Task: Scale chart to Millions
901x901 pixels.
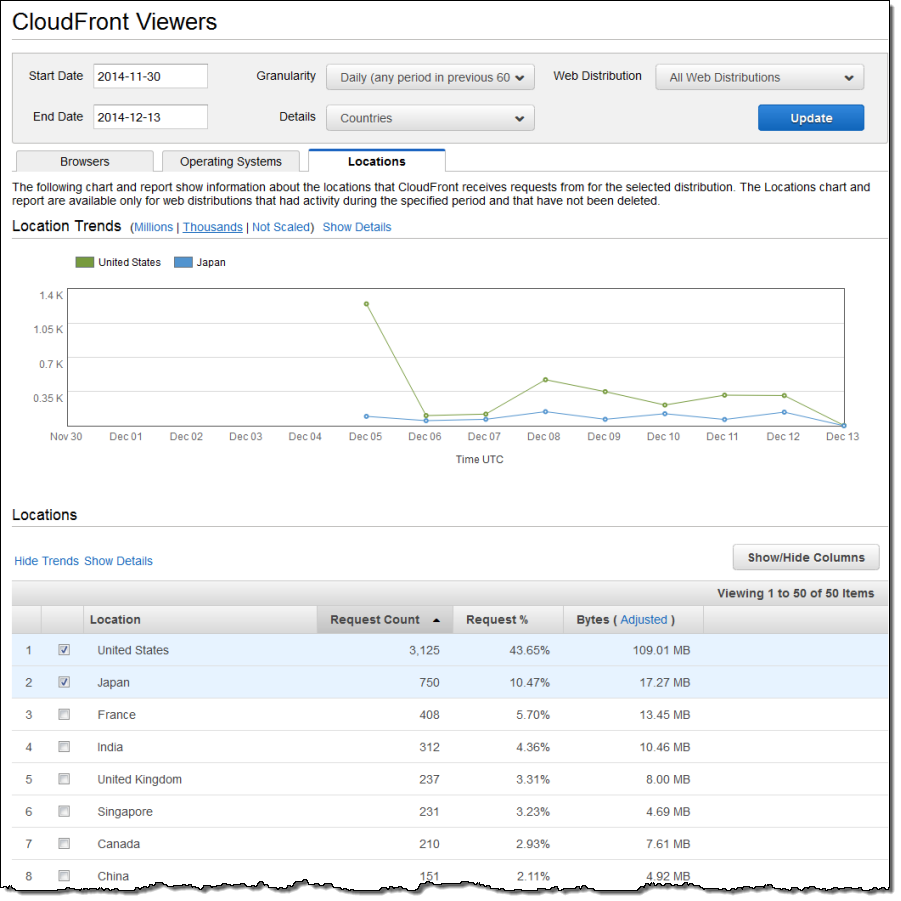Action: coord(153,227)
